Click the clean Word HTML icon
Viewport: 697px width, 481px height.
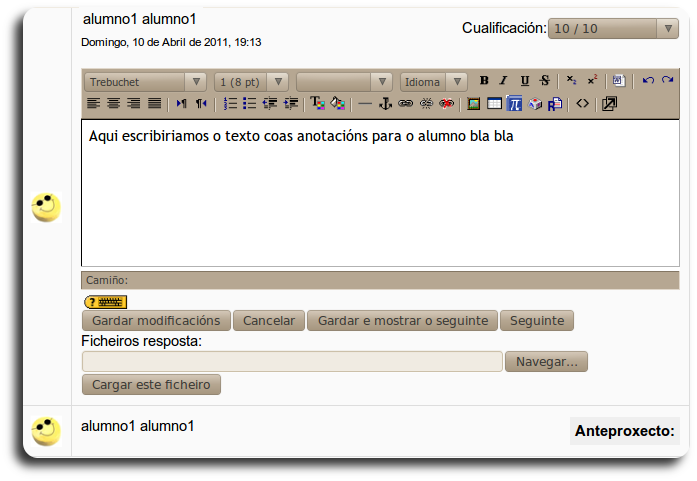click(x=619, y=80)
